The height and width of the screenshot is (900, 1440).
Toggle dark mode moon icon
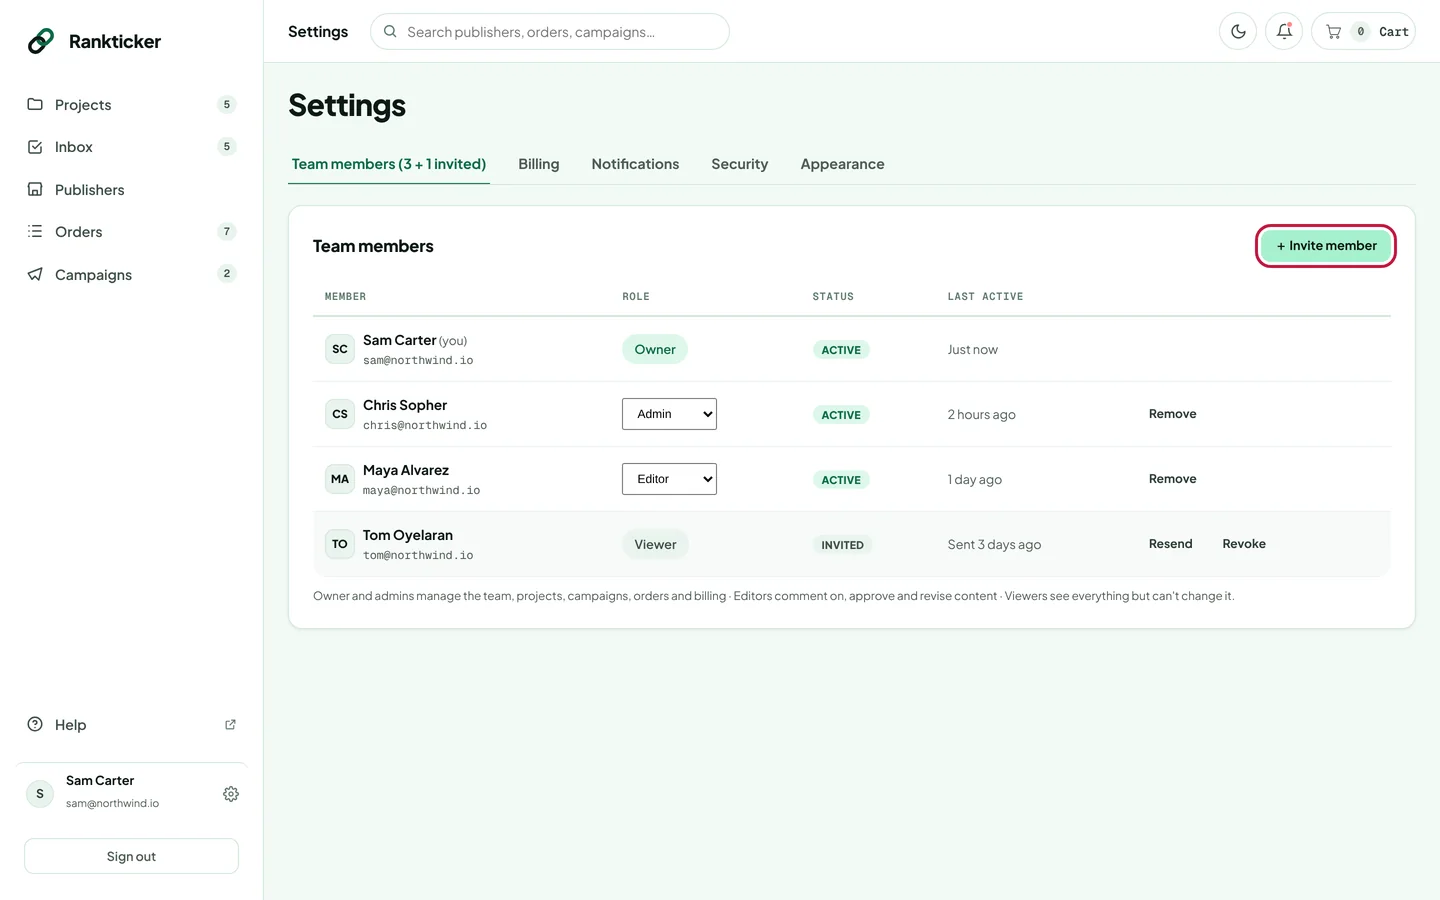coord(1238,32)
